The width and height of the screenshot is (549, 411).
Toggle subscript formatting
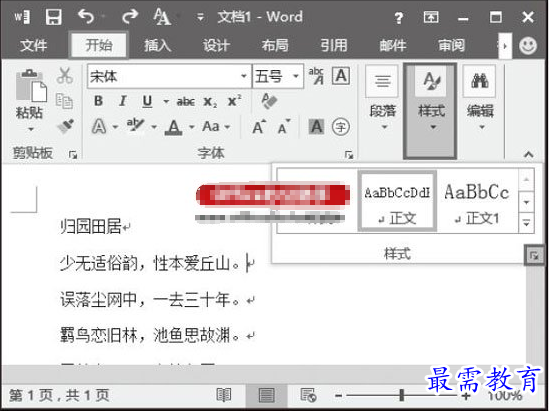(210, 102)
